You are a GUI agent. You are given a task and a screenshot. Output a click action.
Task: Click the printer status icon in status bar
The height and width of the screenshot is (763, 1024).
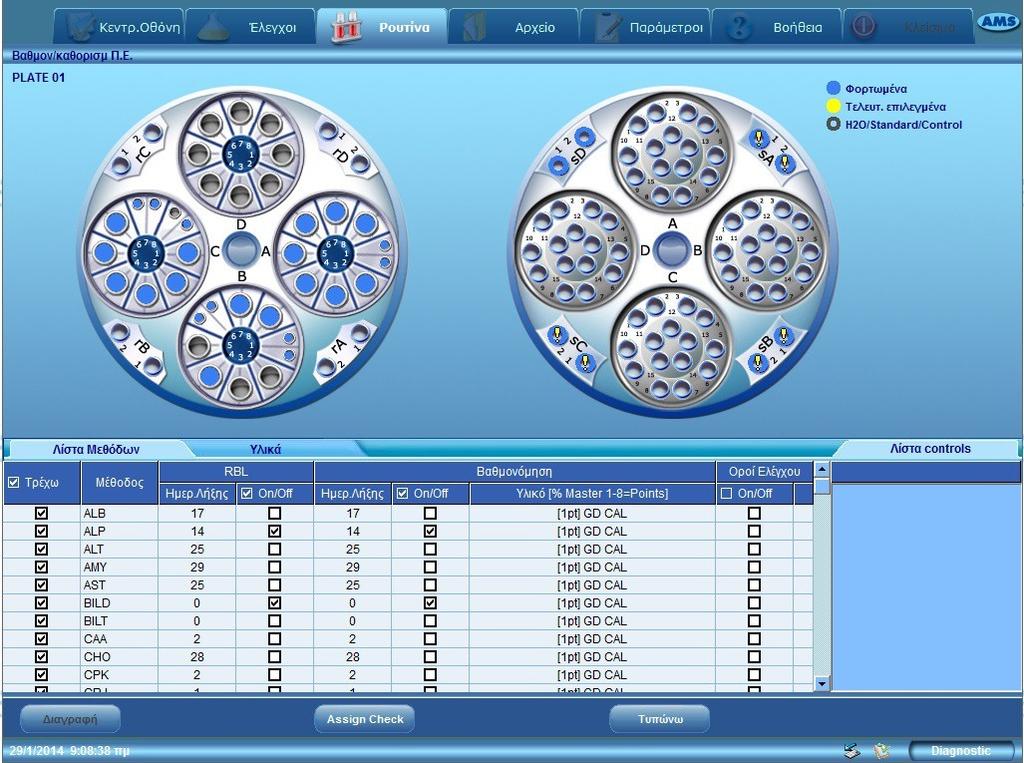pyautogui.click(x=852, y=751)
